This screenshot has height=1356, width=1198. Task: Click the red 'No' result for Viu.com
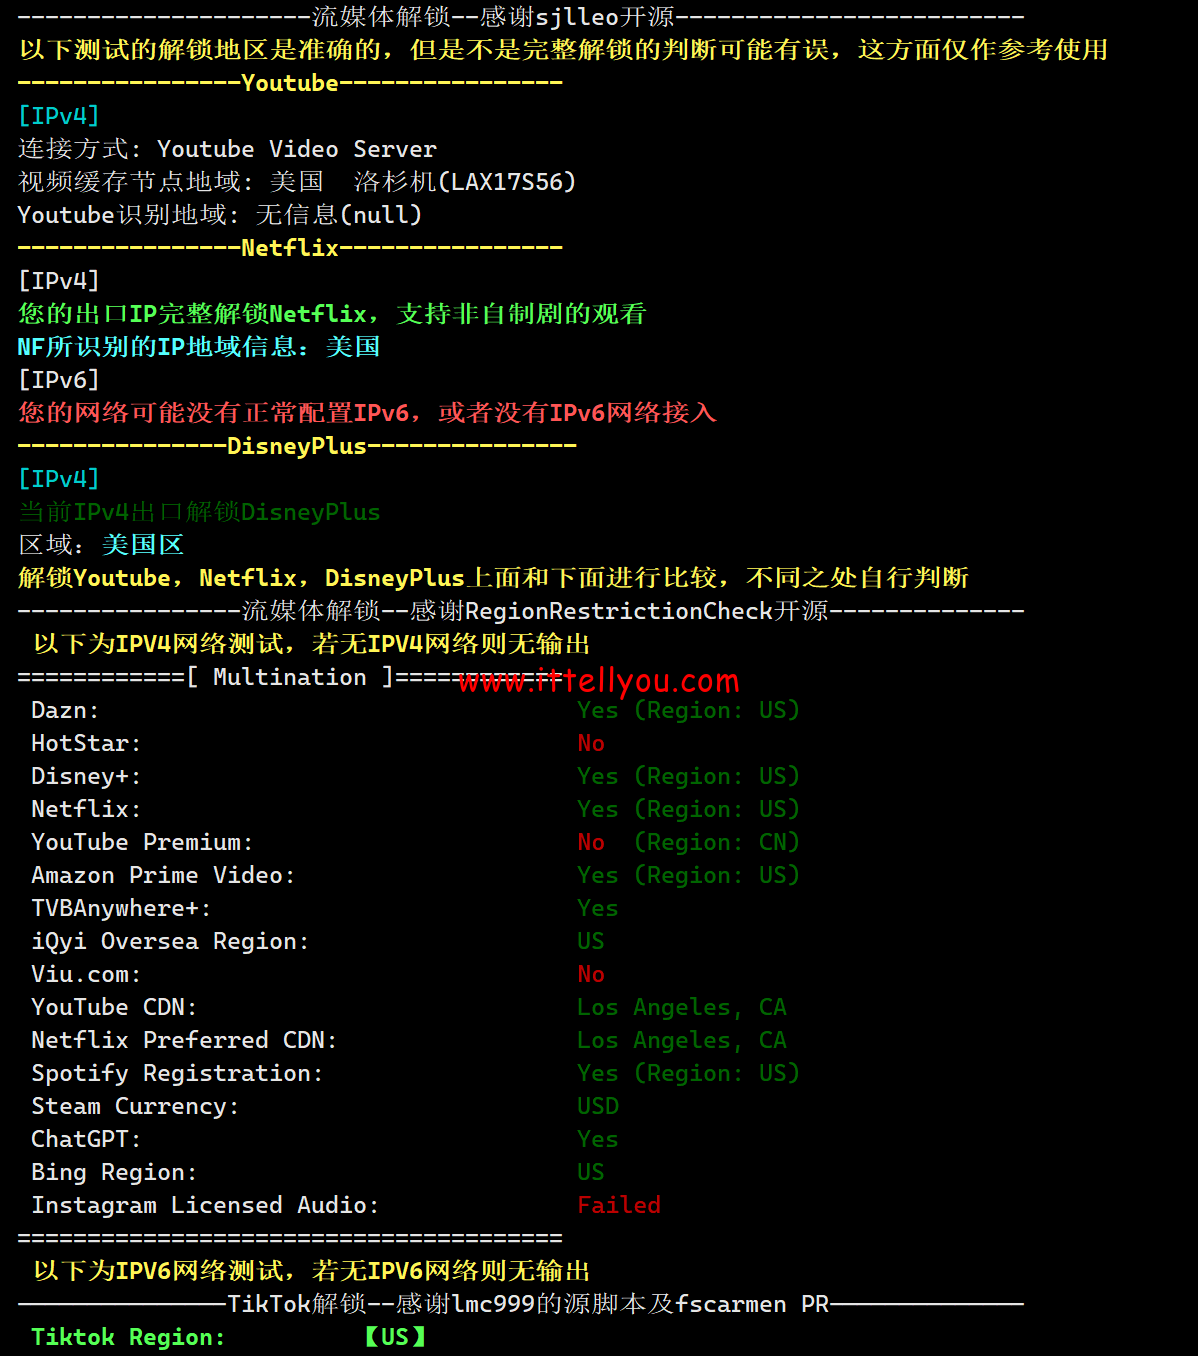(x=591, y=974)
